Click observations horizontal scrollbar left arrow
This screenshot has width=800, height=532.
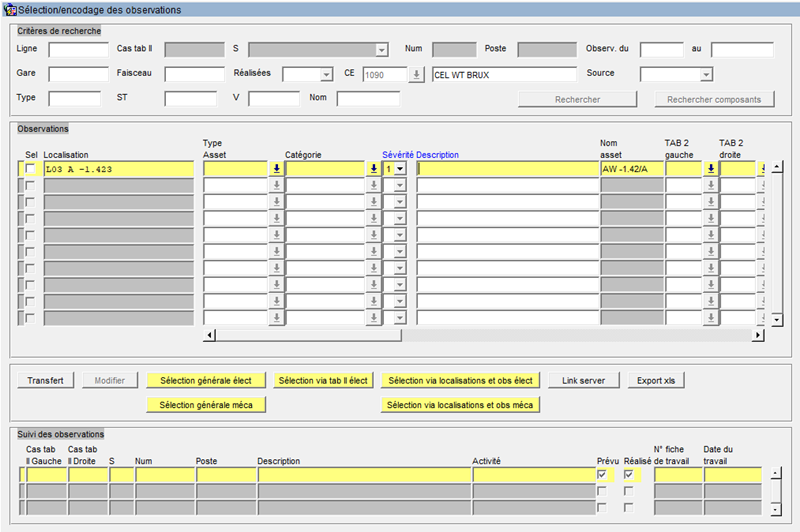[x=209, y=335]
